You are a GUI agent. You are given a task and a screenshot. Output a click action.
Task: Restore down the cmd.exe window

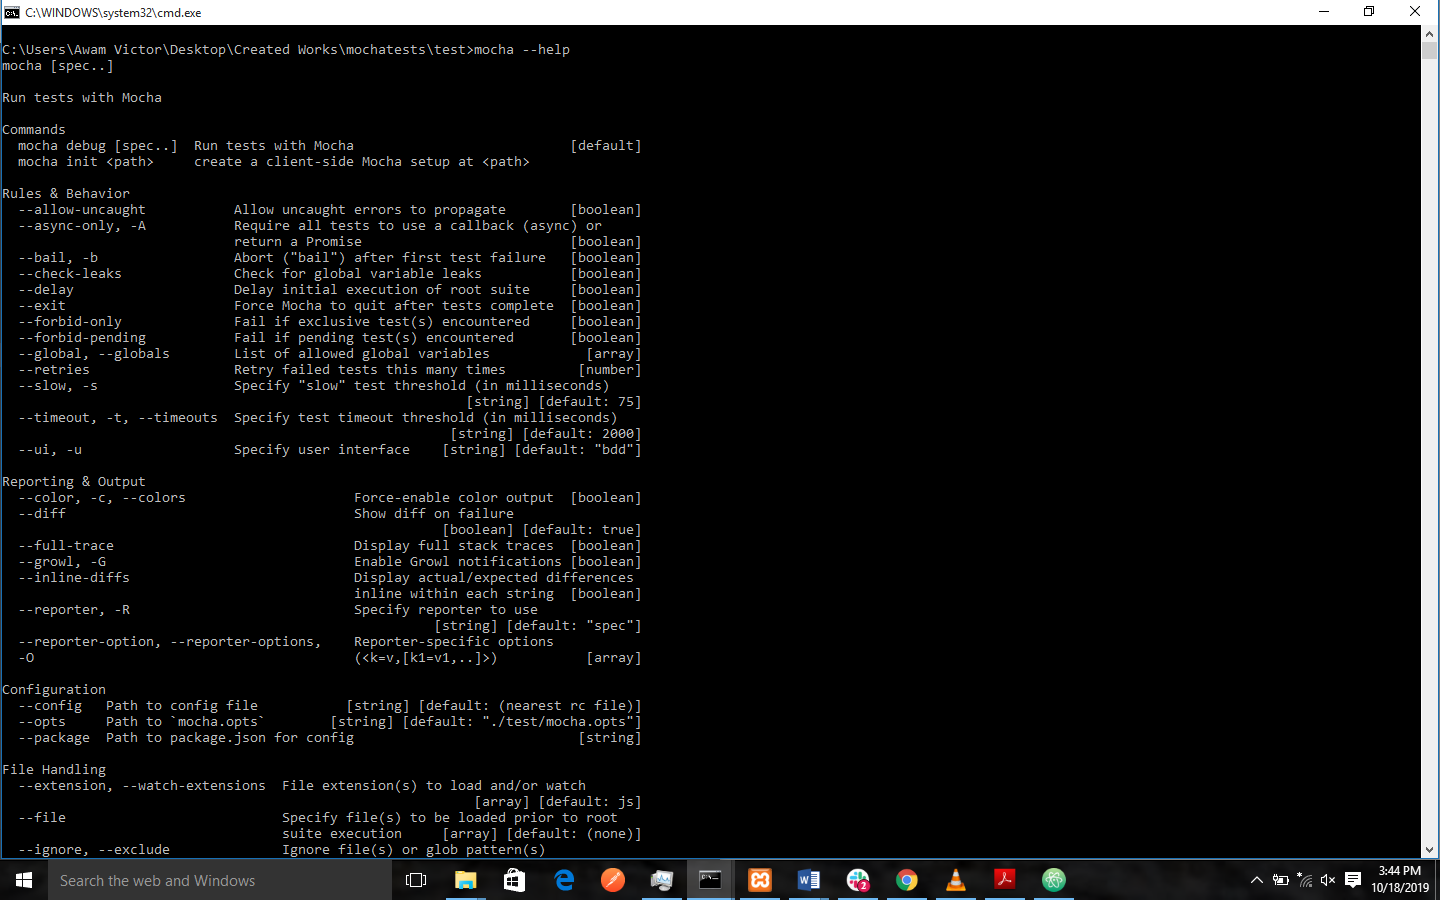click(1369, 12)
